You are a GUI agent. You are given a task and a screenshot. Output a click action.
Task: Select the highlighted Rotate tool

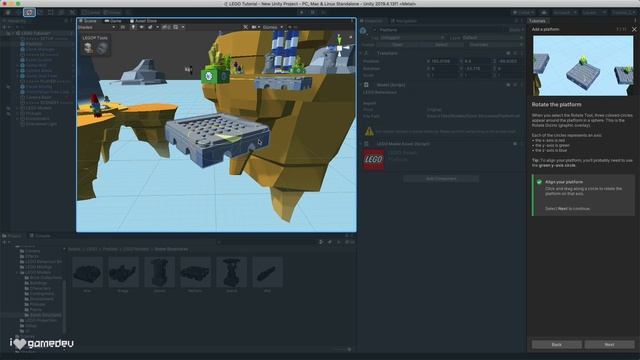[x=29, y=12]
